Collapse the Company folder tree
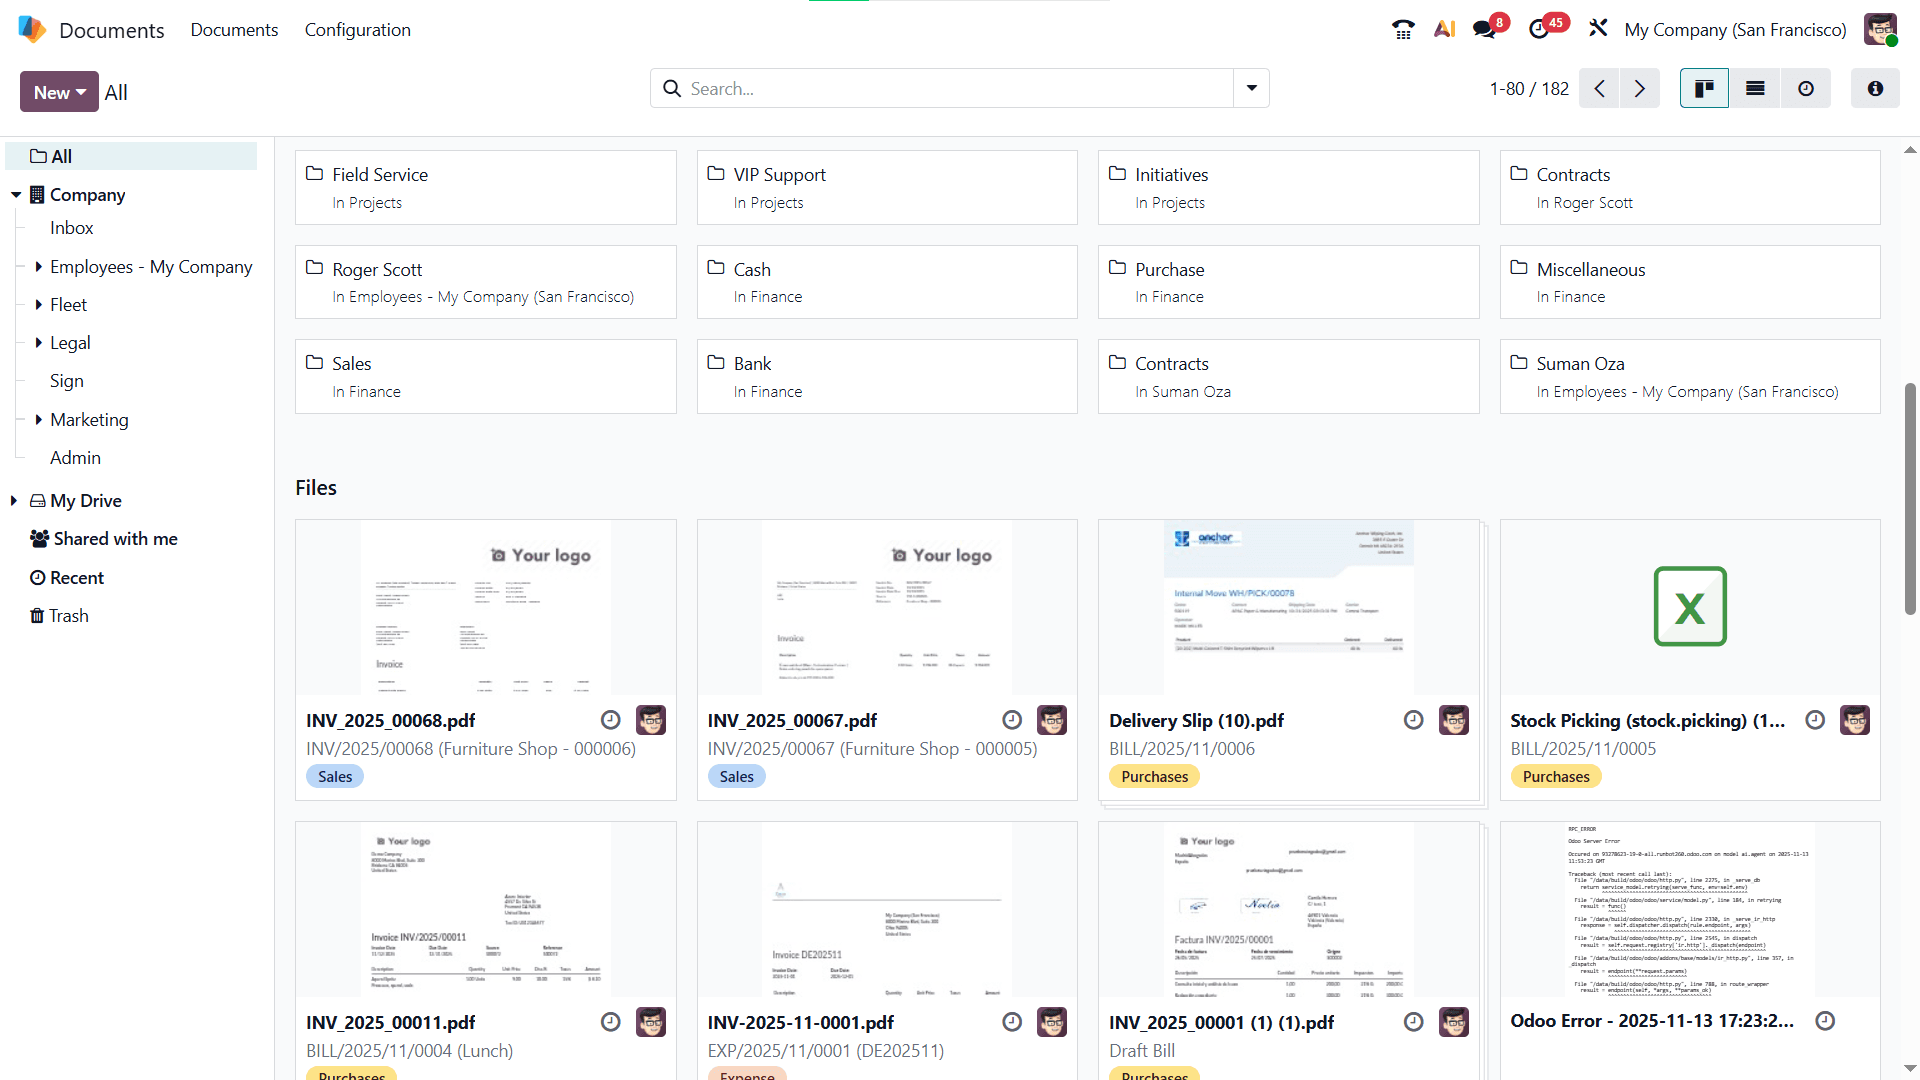Image resolution: width=1920 pixels, height=1080 pixels. (15, 194)
